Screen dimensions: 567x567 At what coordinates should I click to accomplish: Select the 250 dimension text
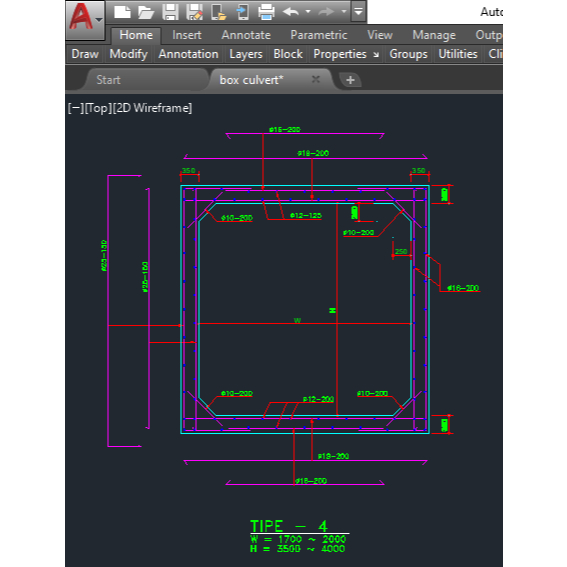pyautogui.click(x=401, y=251)
